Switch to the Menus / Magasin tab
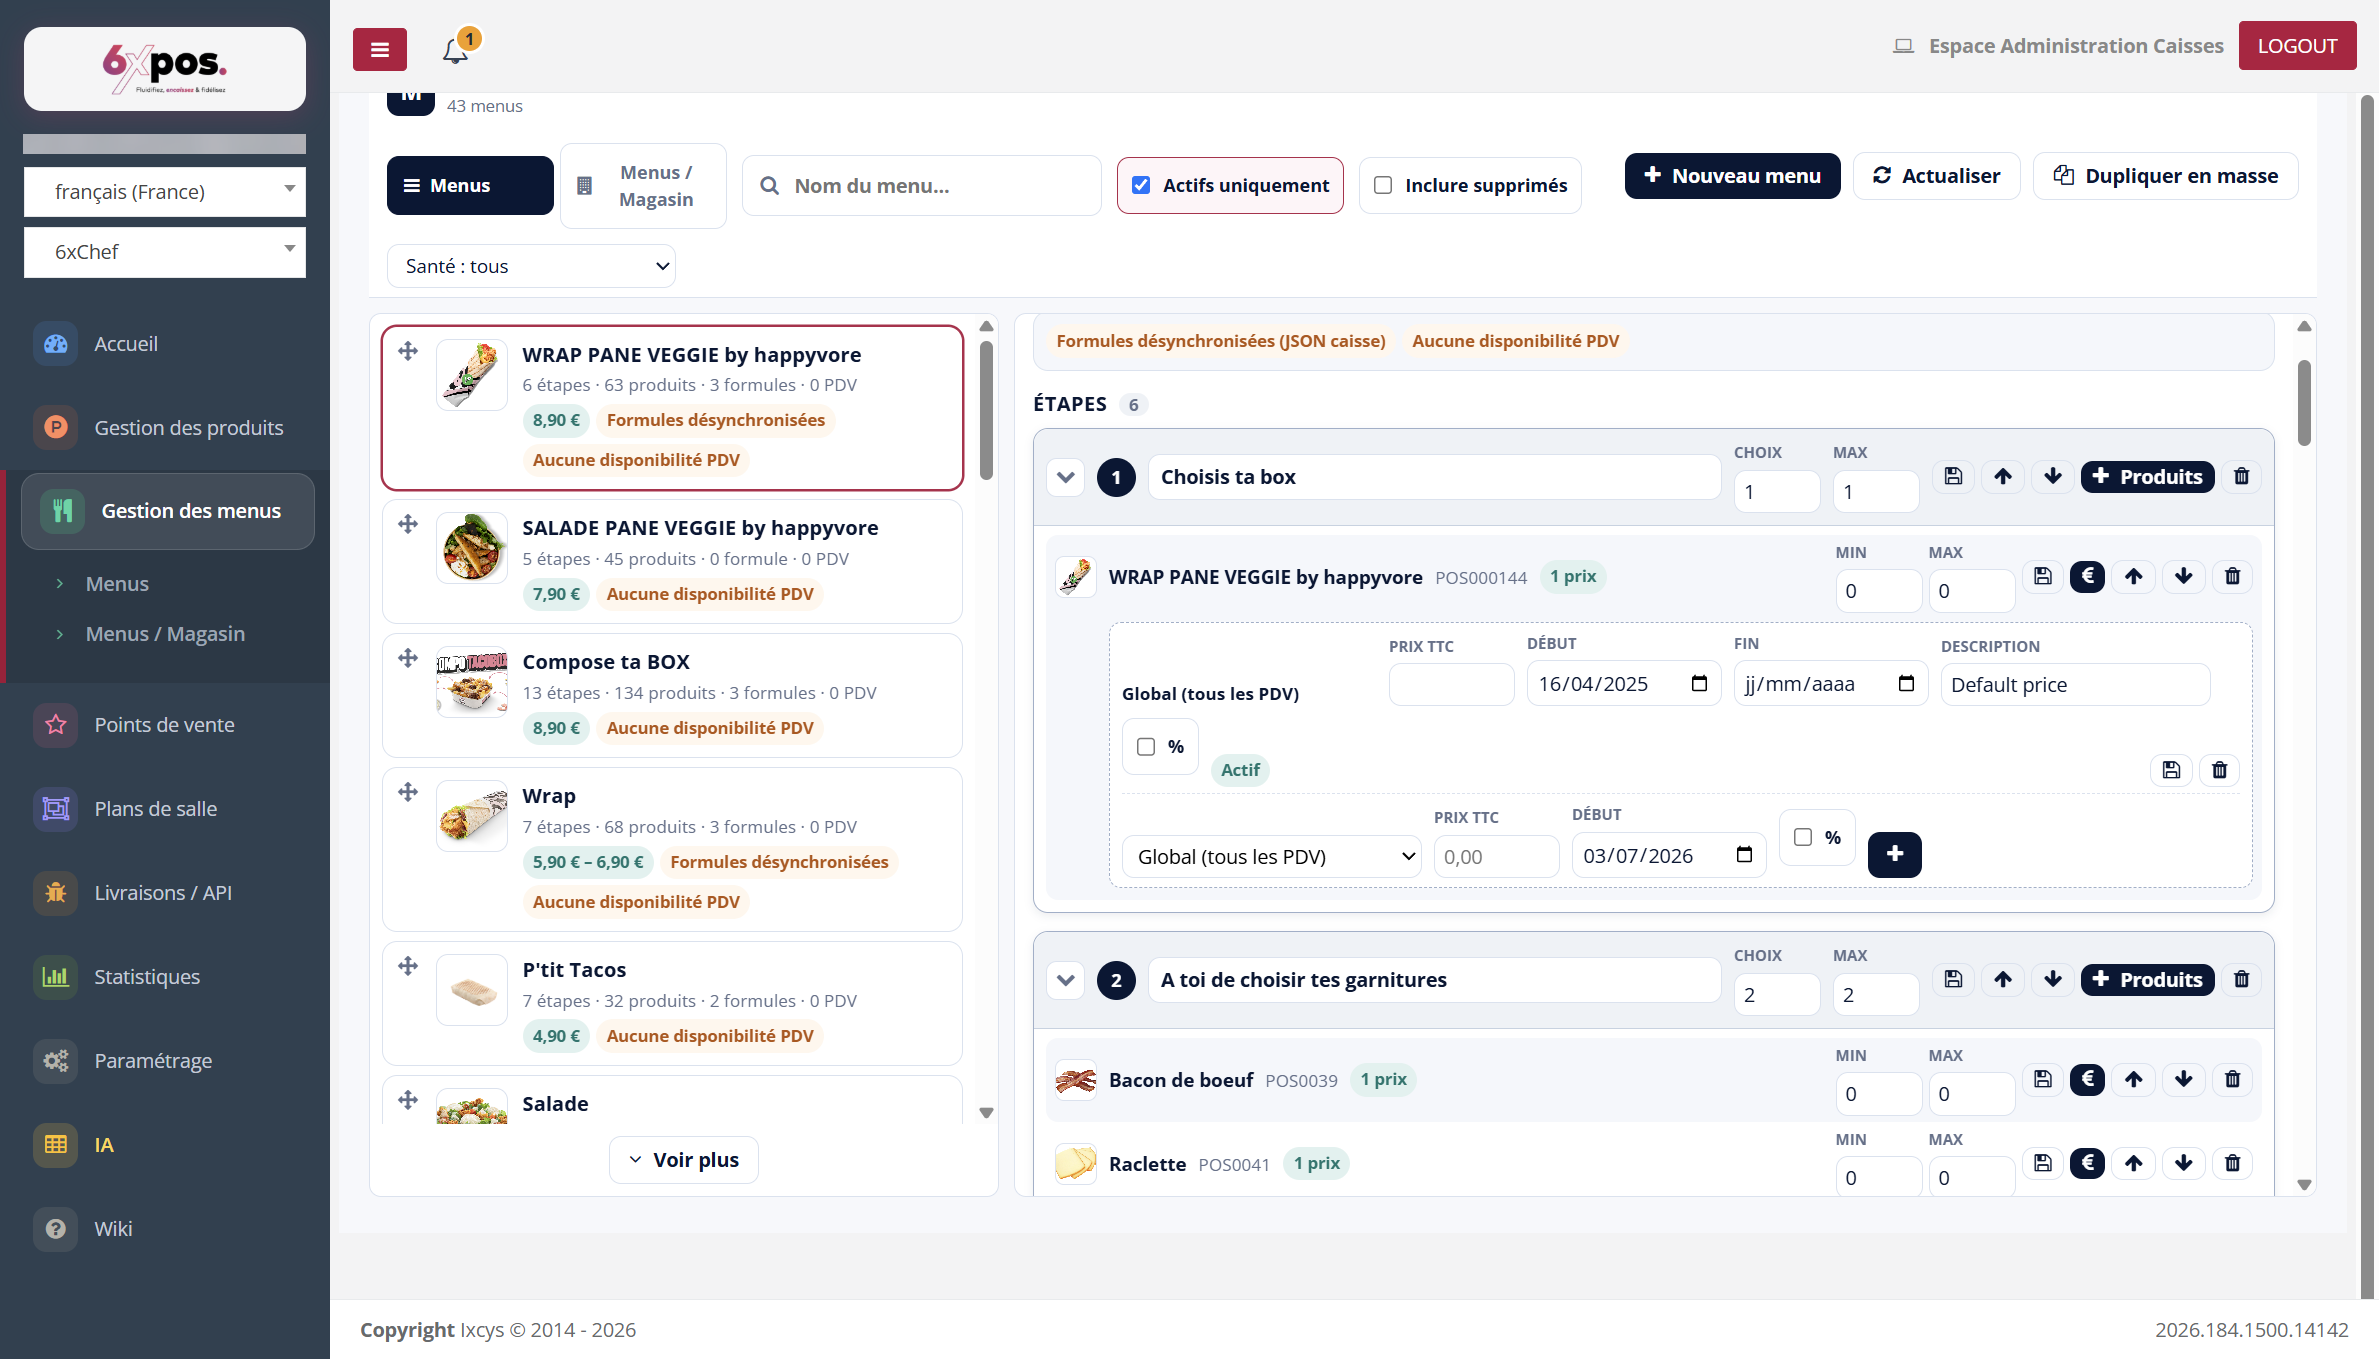Screen dimensions: 2379x1359 click(644, 186)
